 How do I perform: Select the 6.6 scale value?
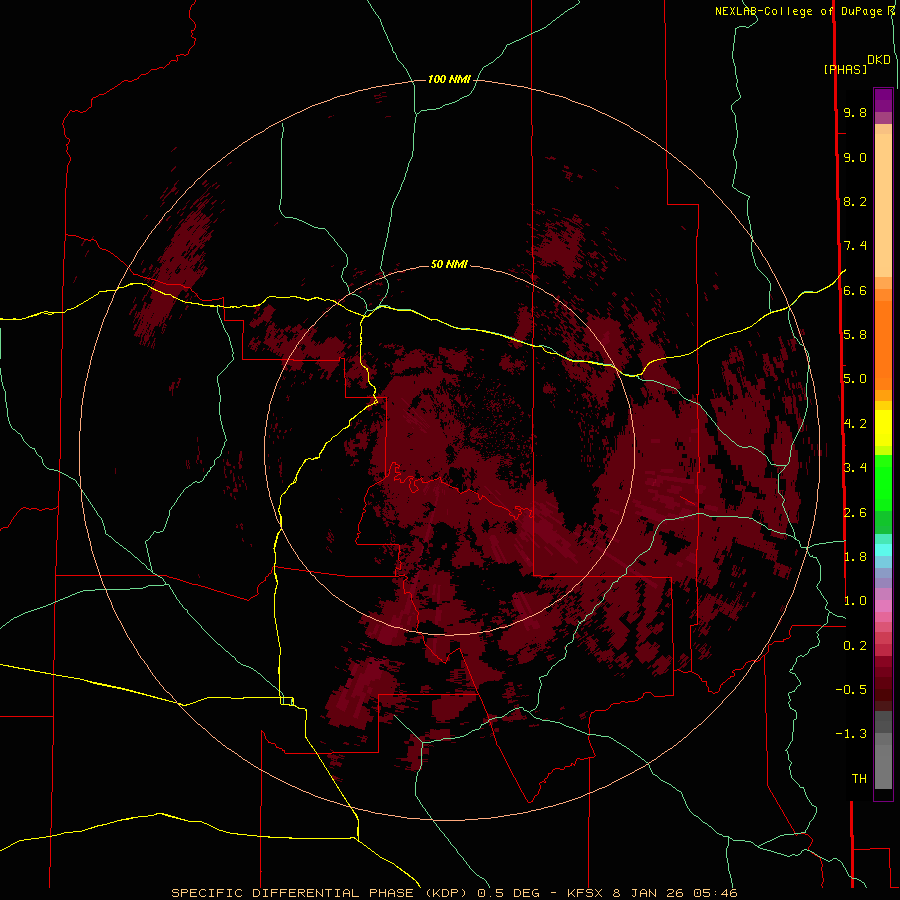[855, 290]
